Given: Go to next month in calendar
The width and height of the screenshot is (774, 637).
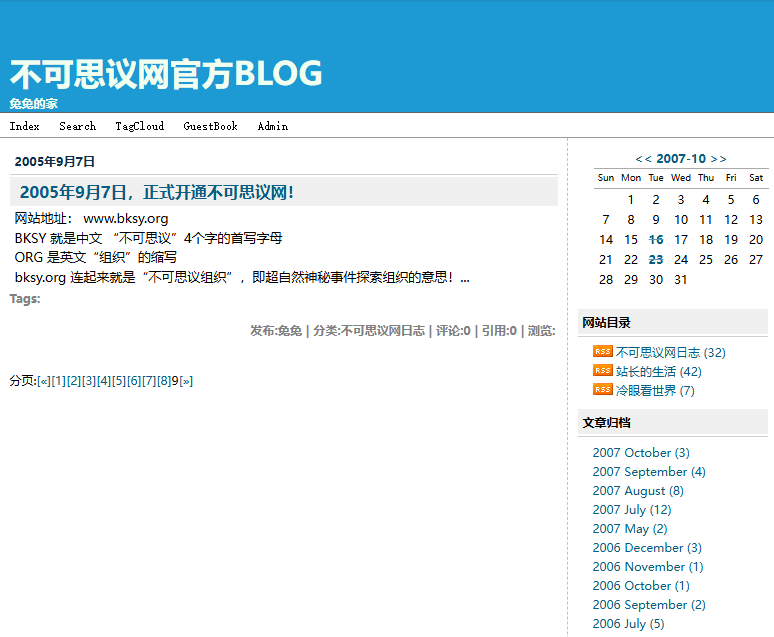Looking at the screenshot, I should tap(718, 159).
